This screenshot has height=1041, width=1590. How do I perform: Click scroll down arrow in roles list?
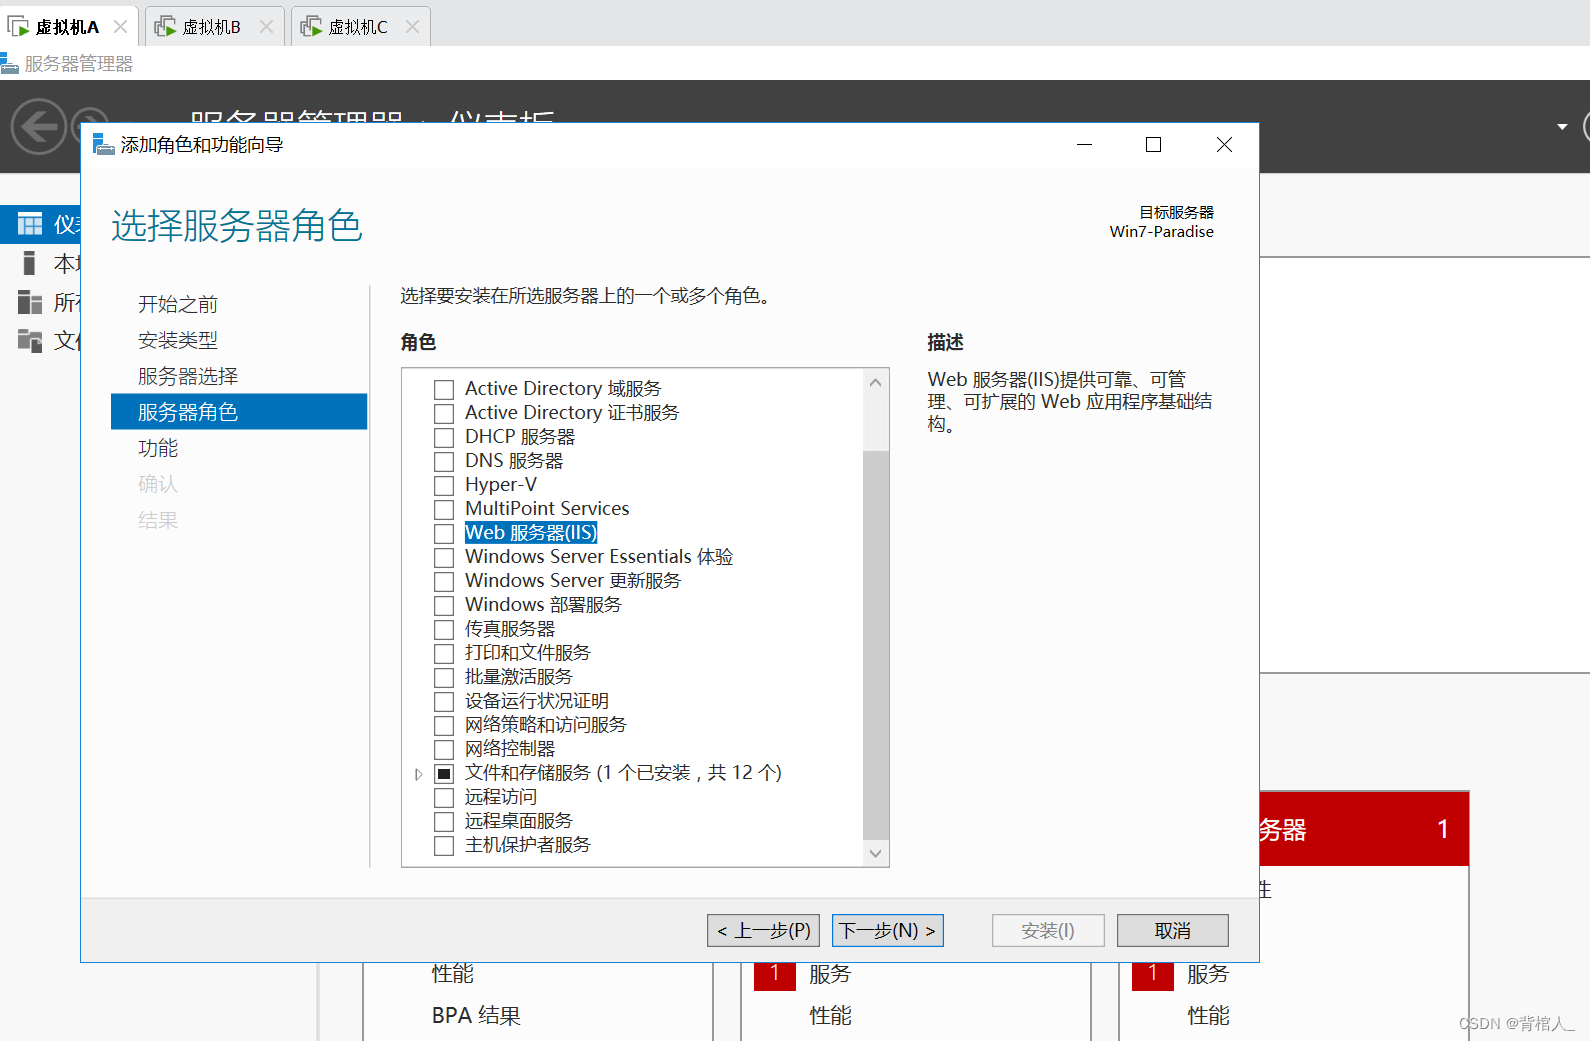tap(876, 853)
